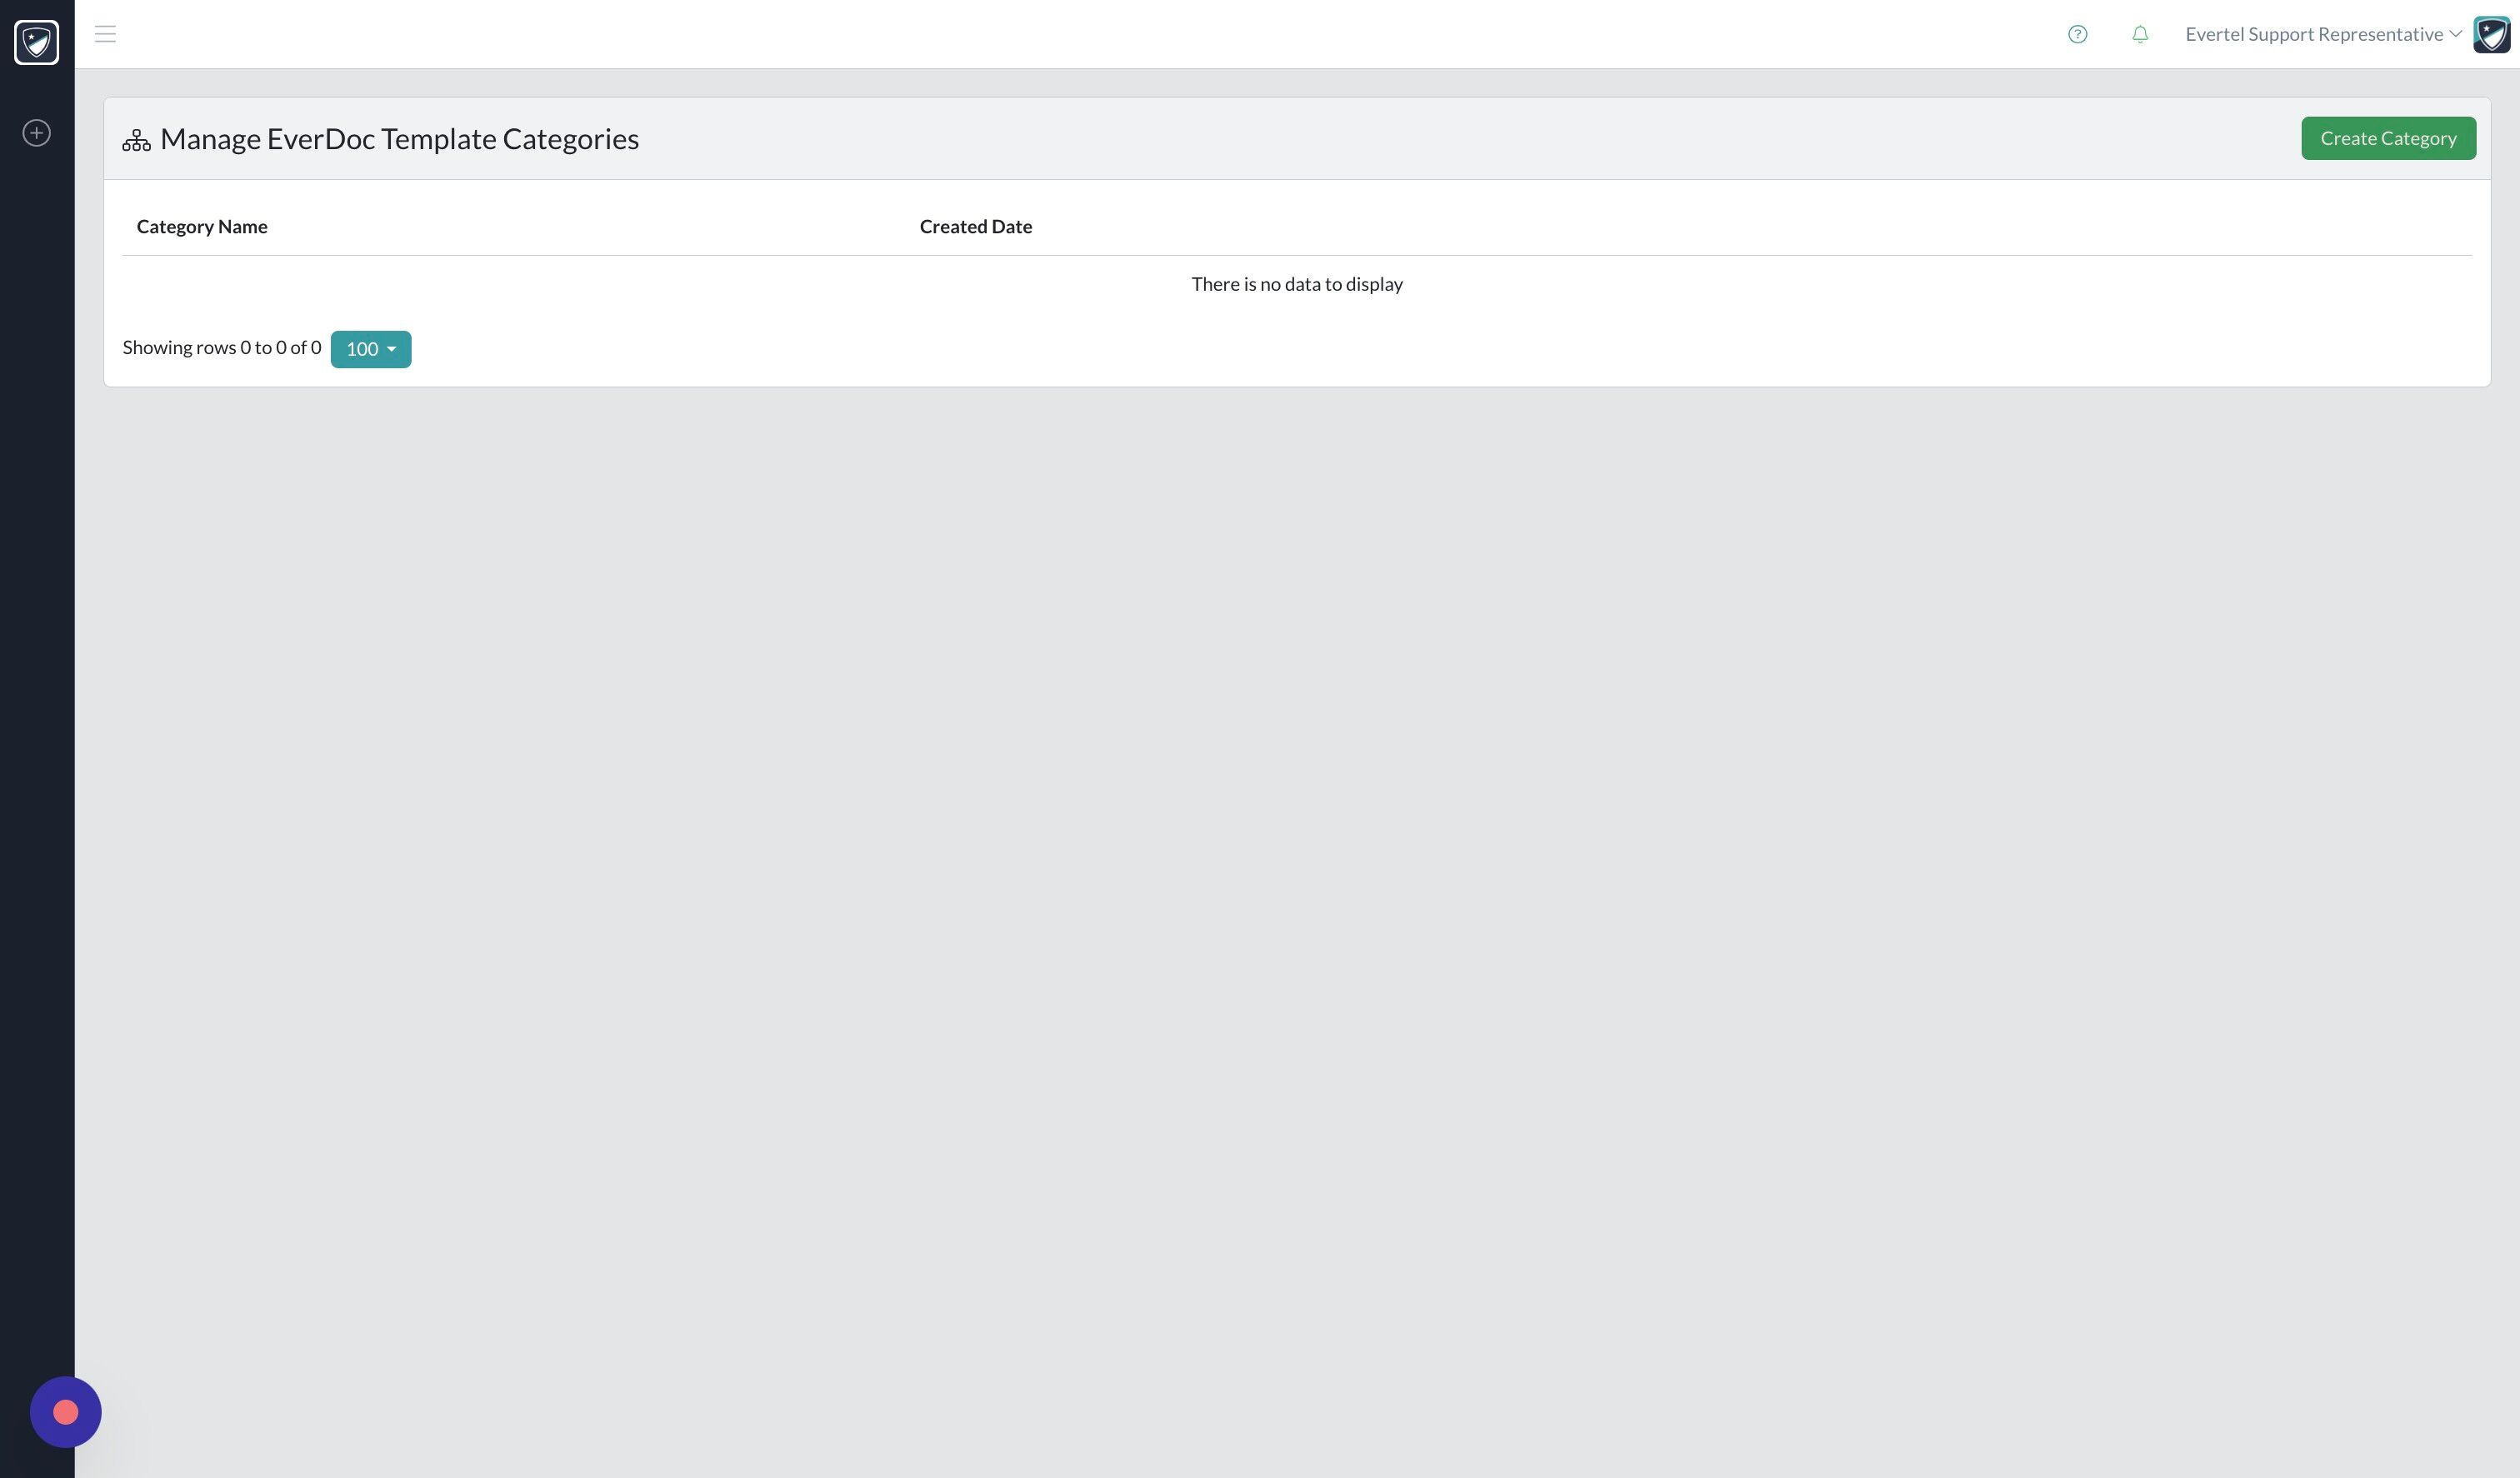The image size is (2520, 1478).
Task: Toggle the hamburger menu icon
Action: point(105,34)
